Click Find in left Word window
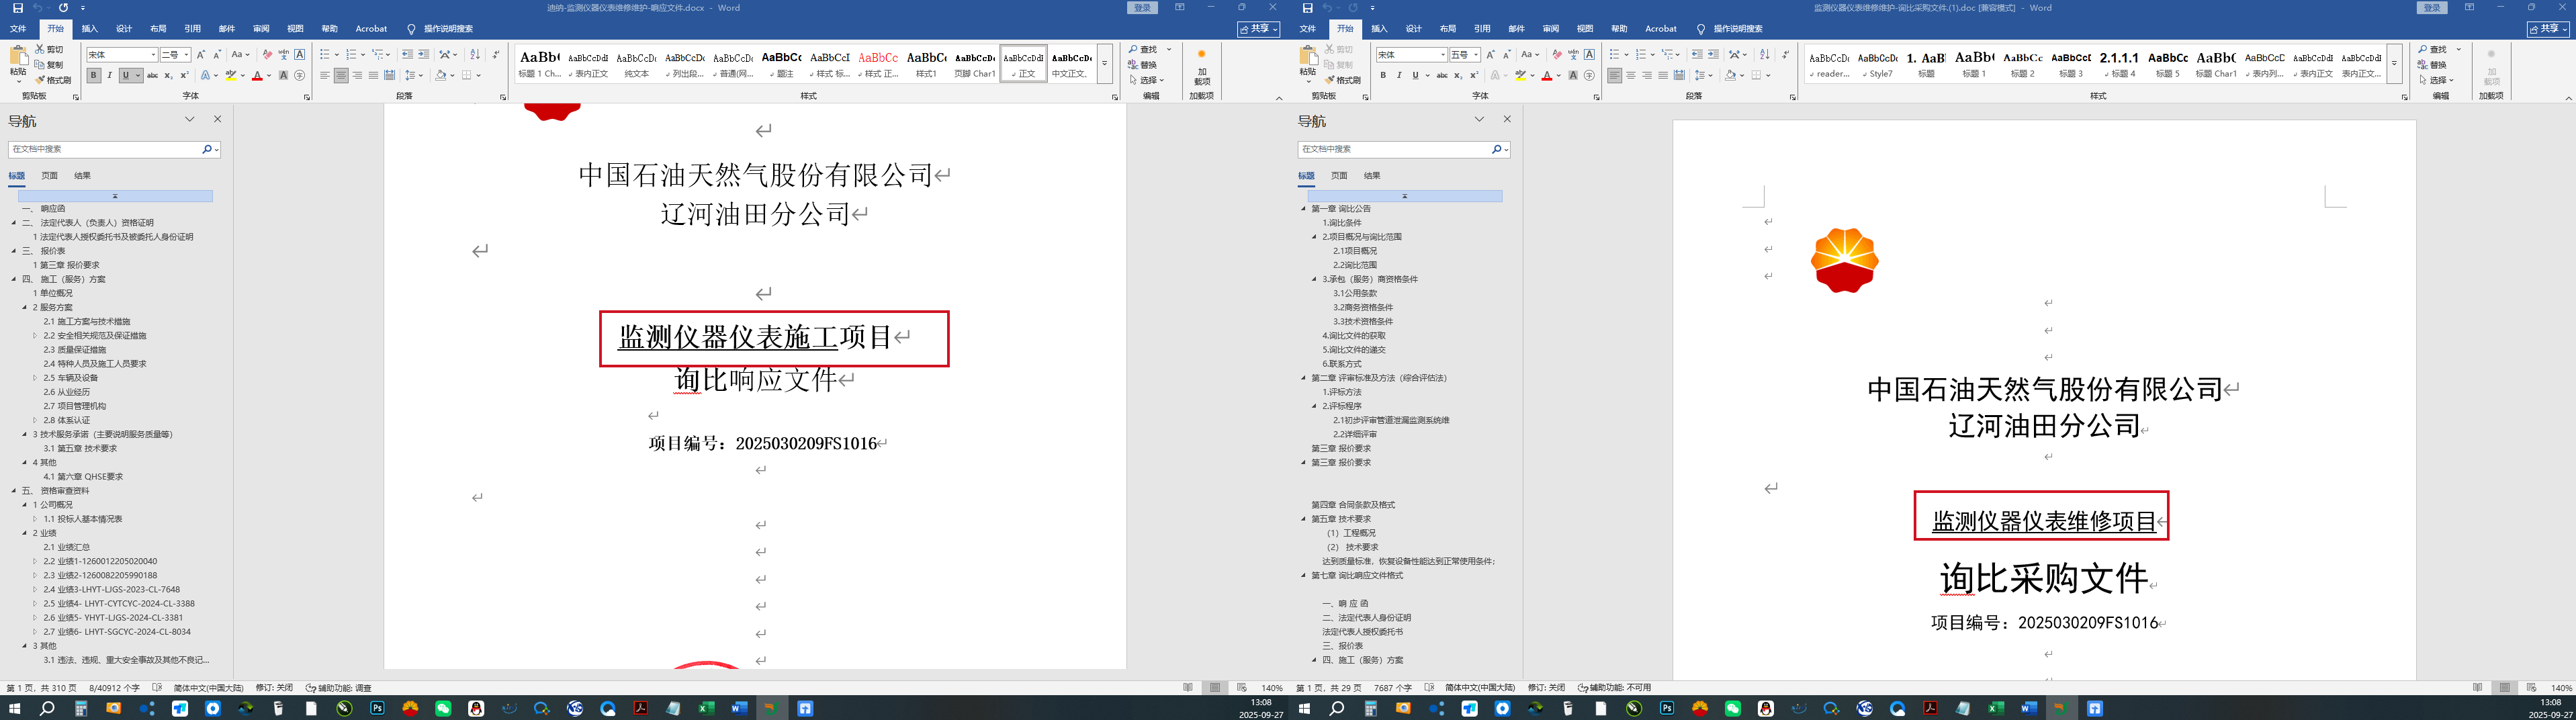Viewport: 2576px width, 720px height. (1143, 49)
